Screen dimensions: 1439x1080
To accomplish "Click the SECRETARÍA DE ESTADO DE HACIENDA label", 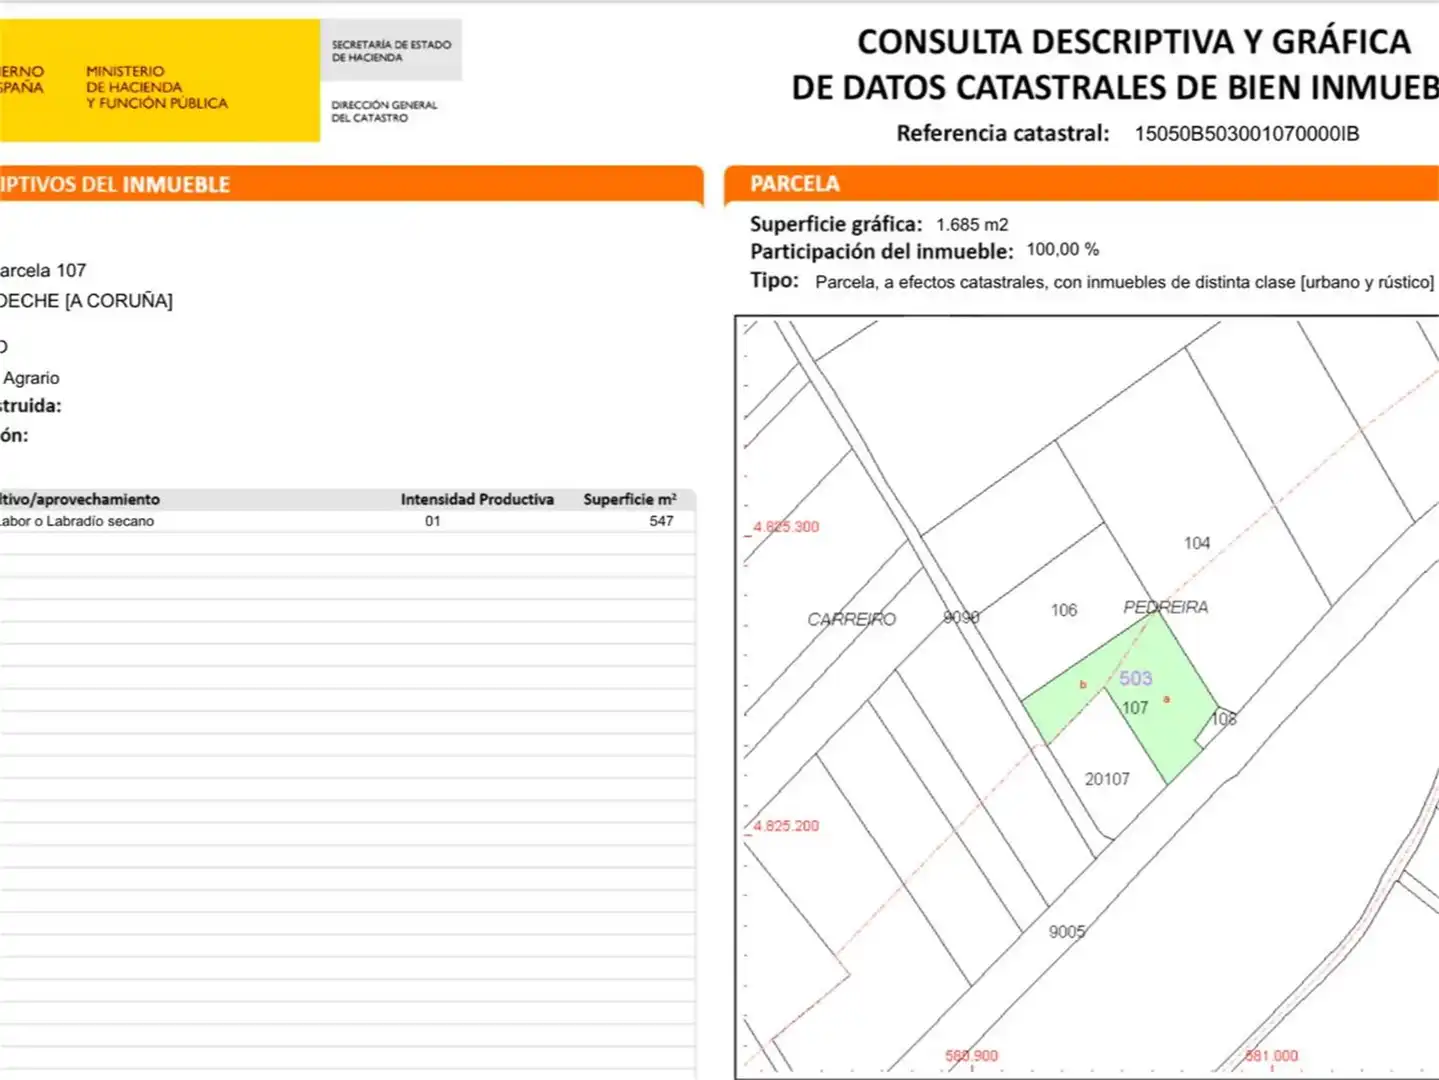I will click(x=391, y=51).
